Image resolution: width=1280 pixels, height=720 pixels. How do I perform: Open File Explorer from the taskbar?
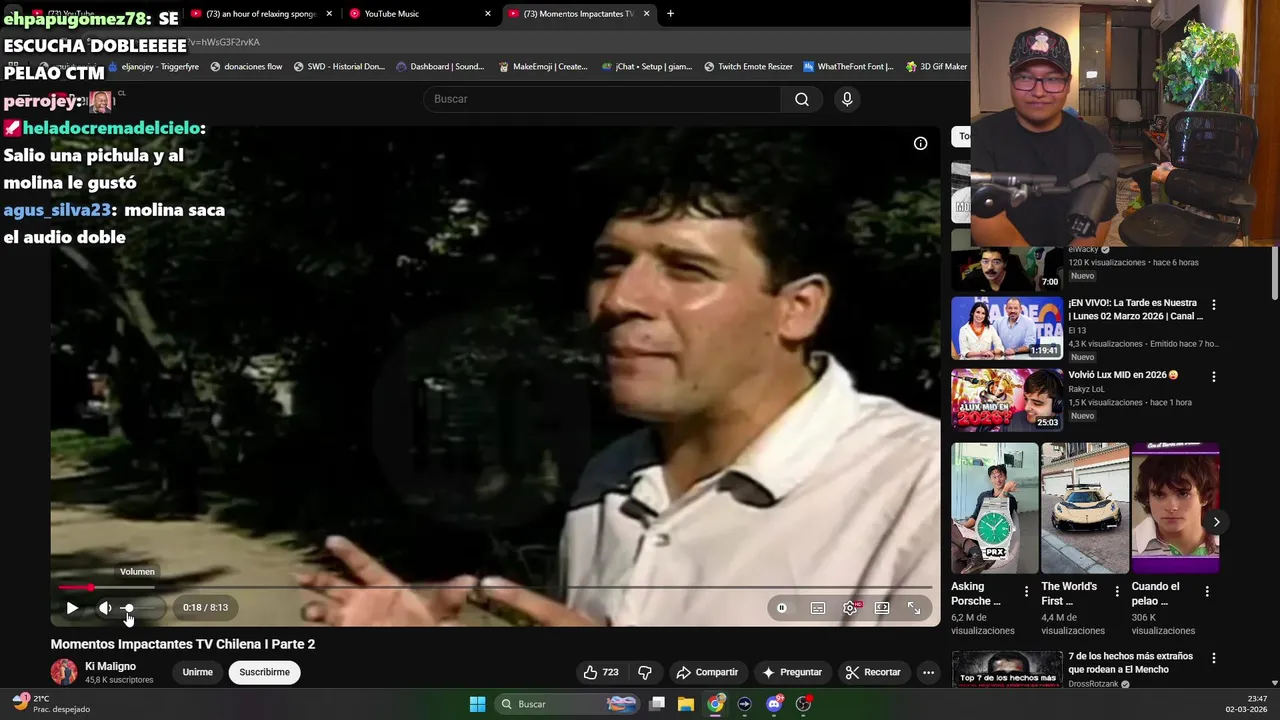pyautogui.click(x=686, y=704)
